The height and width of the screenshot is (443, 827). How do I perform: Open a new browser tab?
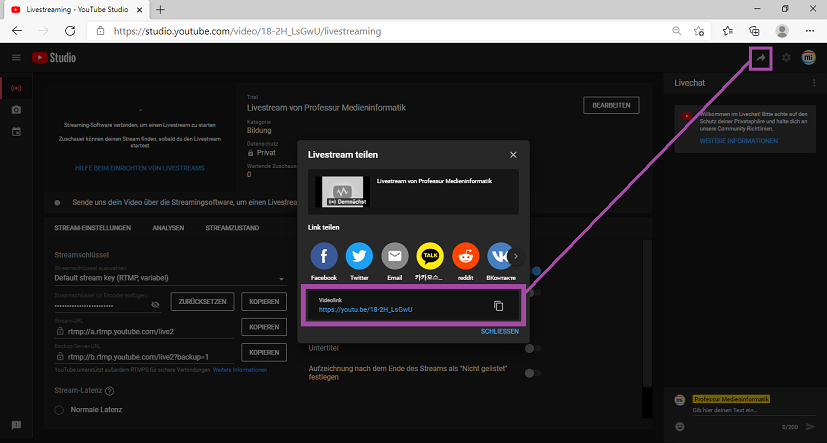tap(160, 9)
